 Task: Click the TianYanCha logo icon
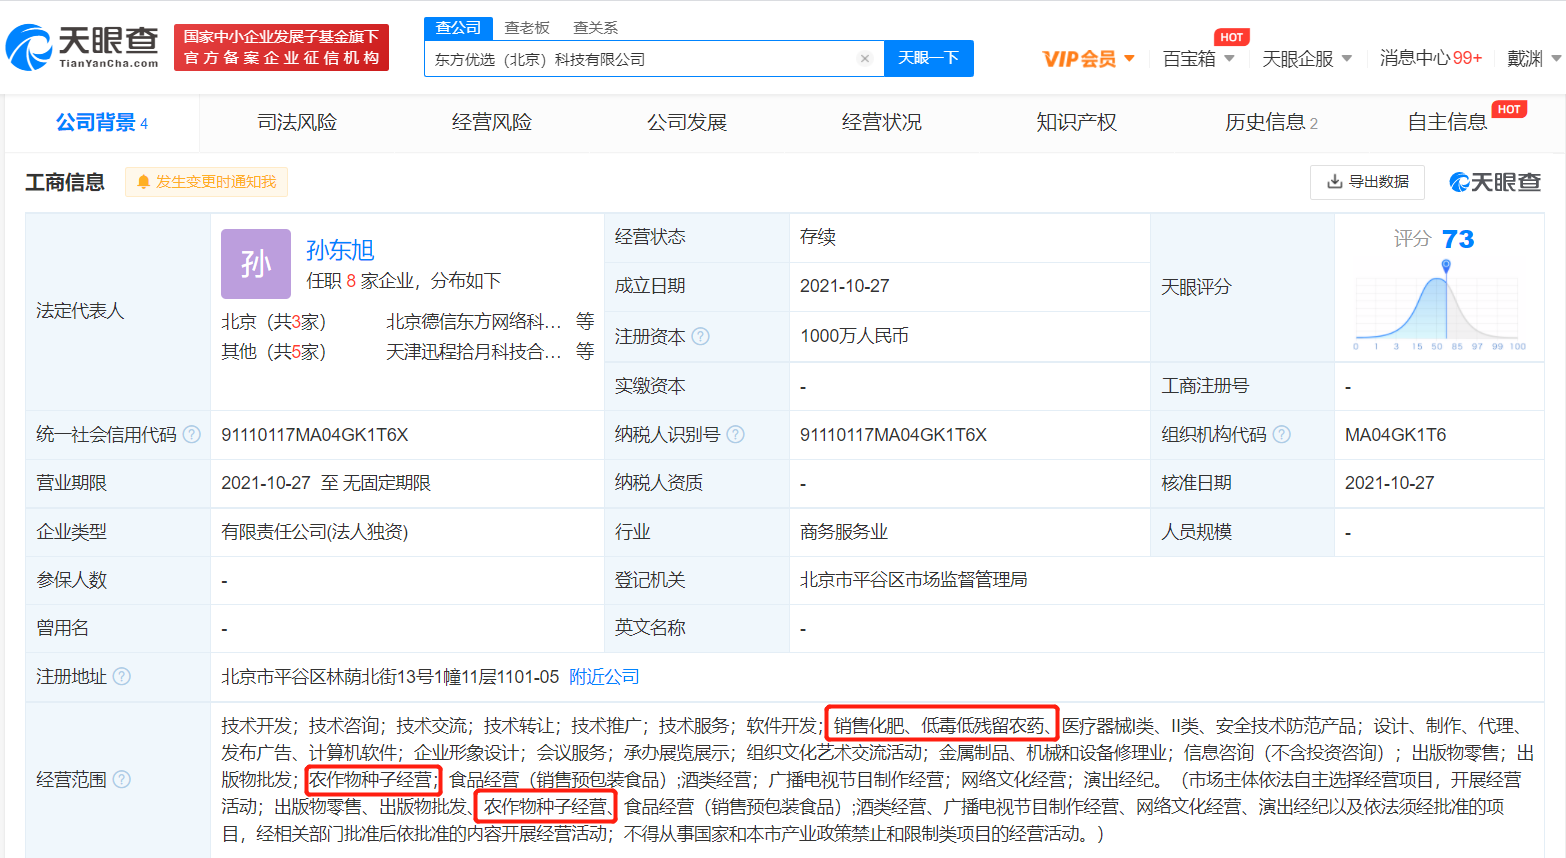pos(30,47)
